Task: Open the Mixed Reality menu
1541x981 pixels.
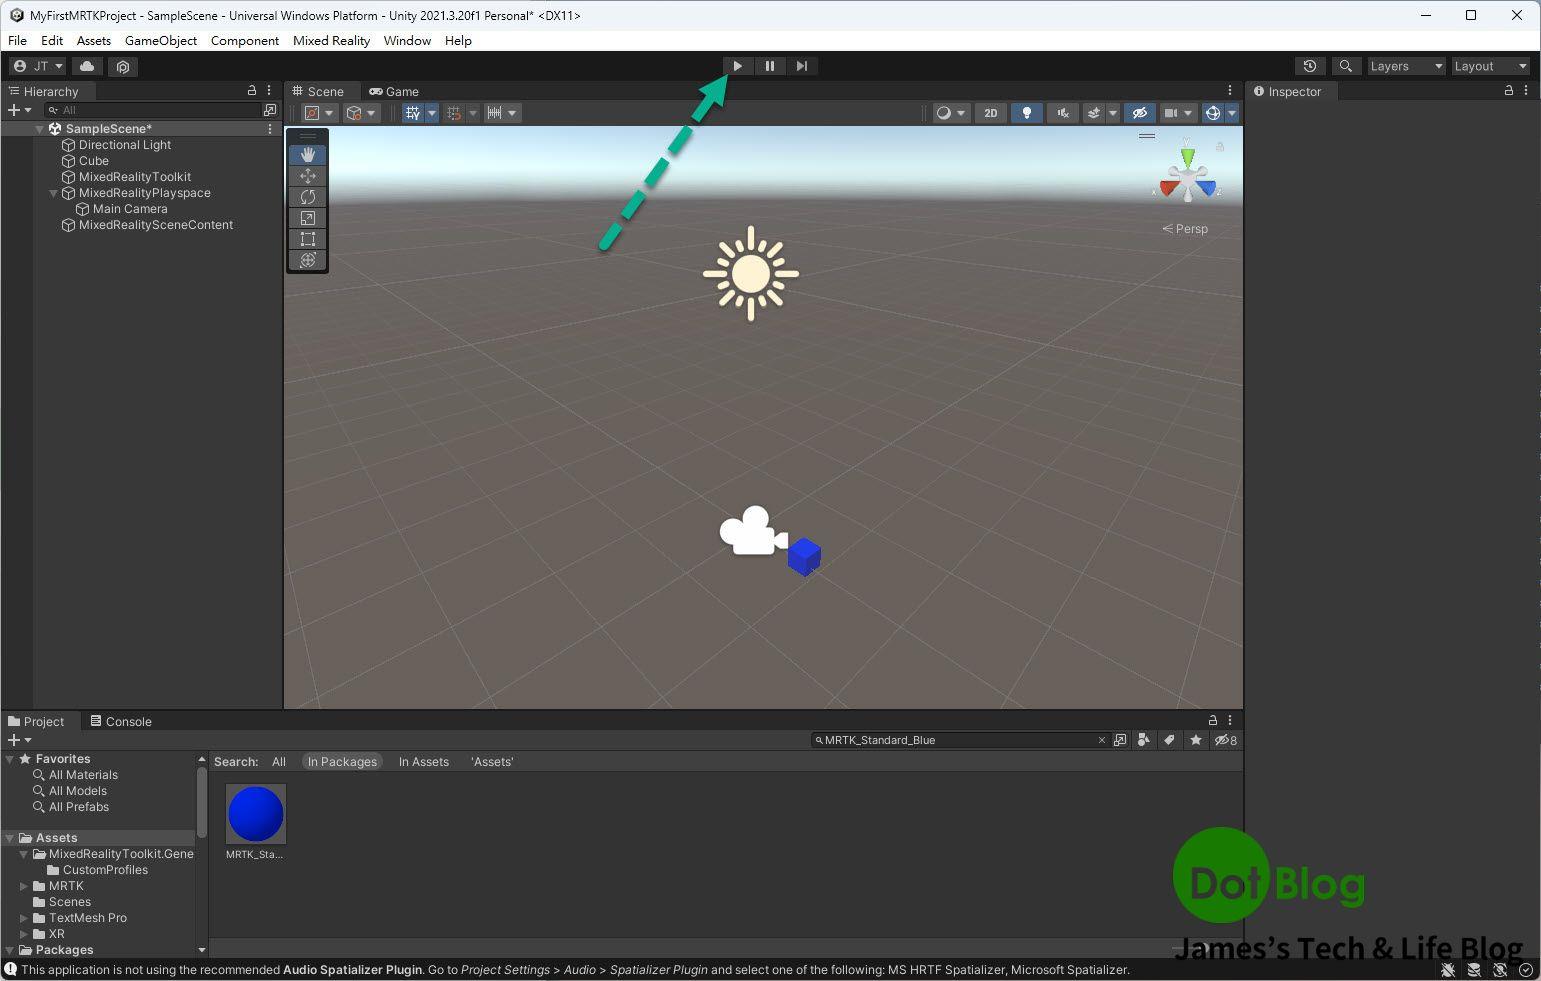Action: (x=331, y=40)
